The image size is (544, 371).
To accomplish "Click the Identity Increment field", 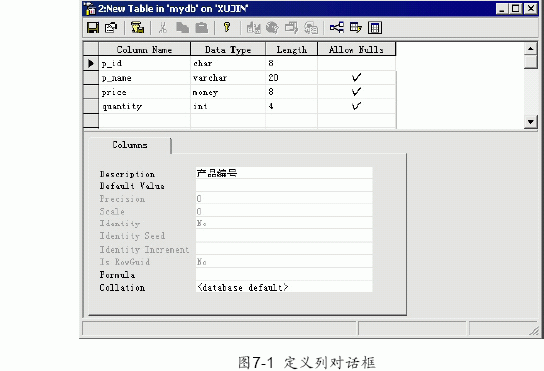I will point(284,249).
